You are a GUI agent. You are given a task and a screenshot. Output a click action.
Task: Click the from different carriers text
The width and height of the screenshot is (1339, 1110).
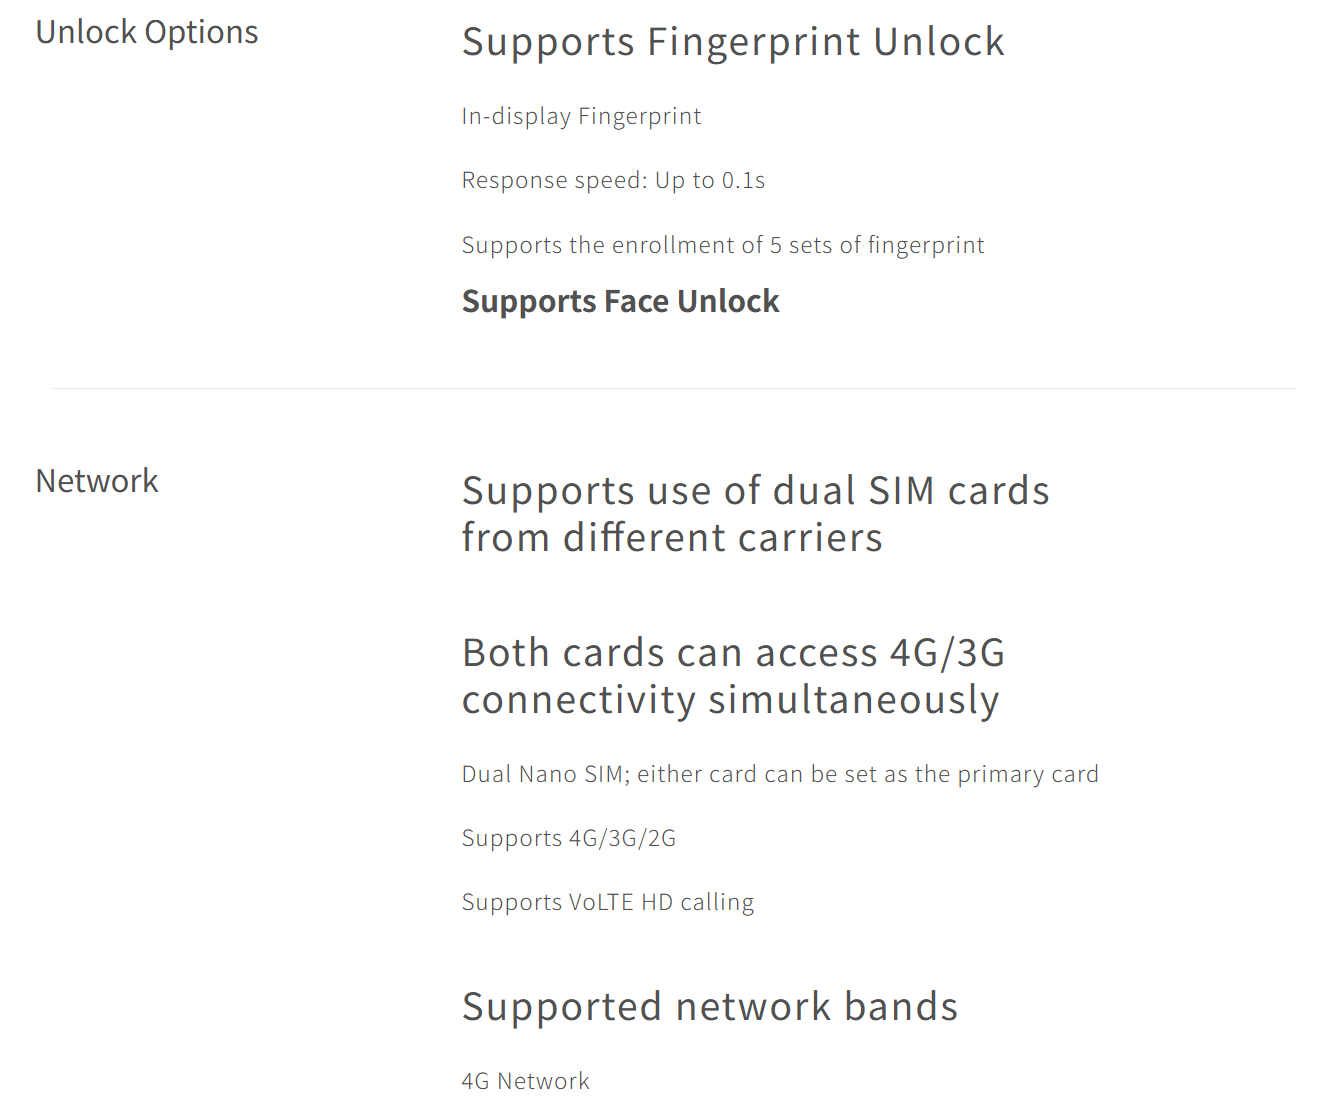click(672, 538)
